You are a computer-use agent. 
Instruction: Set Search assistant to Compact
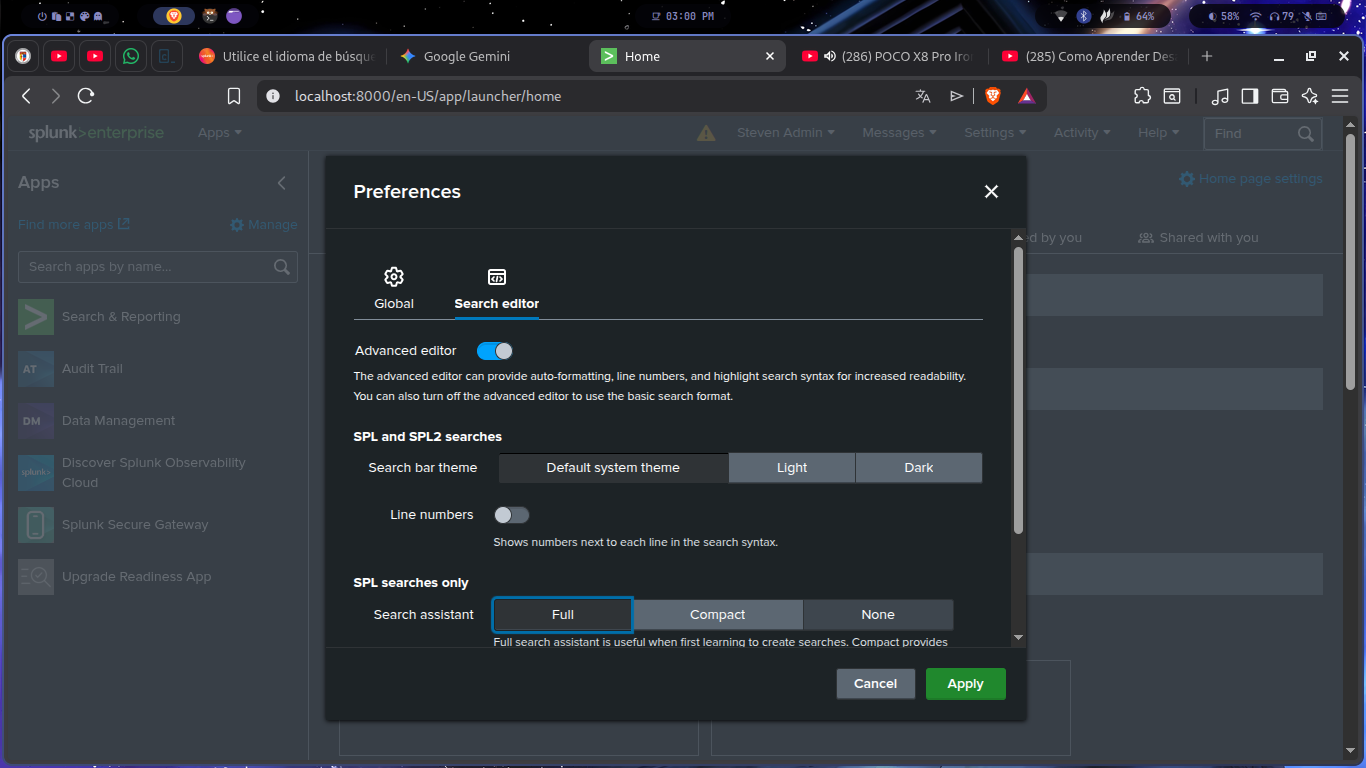tap(717, 615)
